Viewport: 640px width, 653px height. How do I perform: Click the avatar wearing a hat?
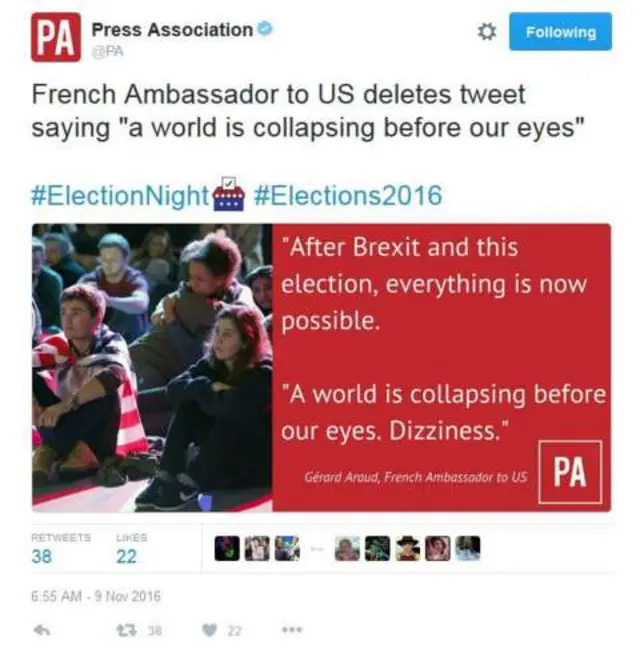407,548
